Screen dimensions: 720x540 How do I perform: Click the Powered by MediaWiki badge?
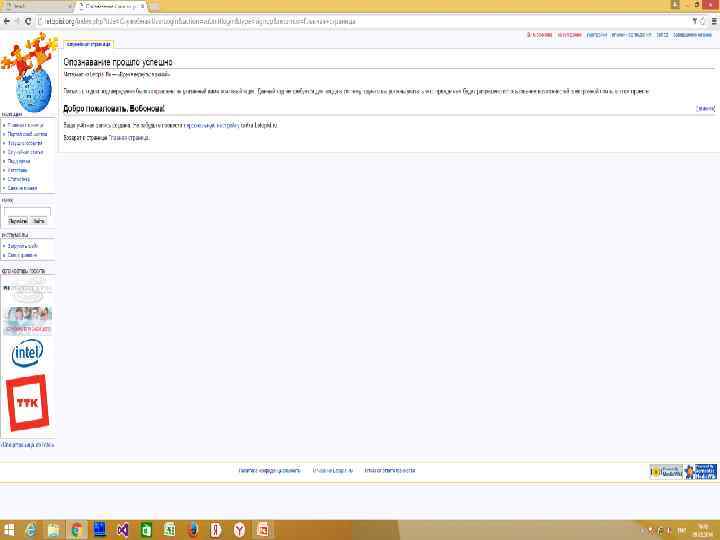[666, 472]
